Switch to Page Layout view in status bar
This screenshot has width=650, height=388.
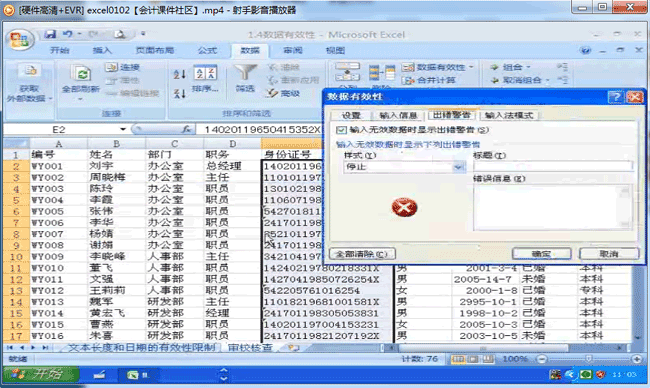(x=473, y=359)
